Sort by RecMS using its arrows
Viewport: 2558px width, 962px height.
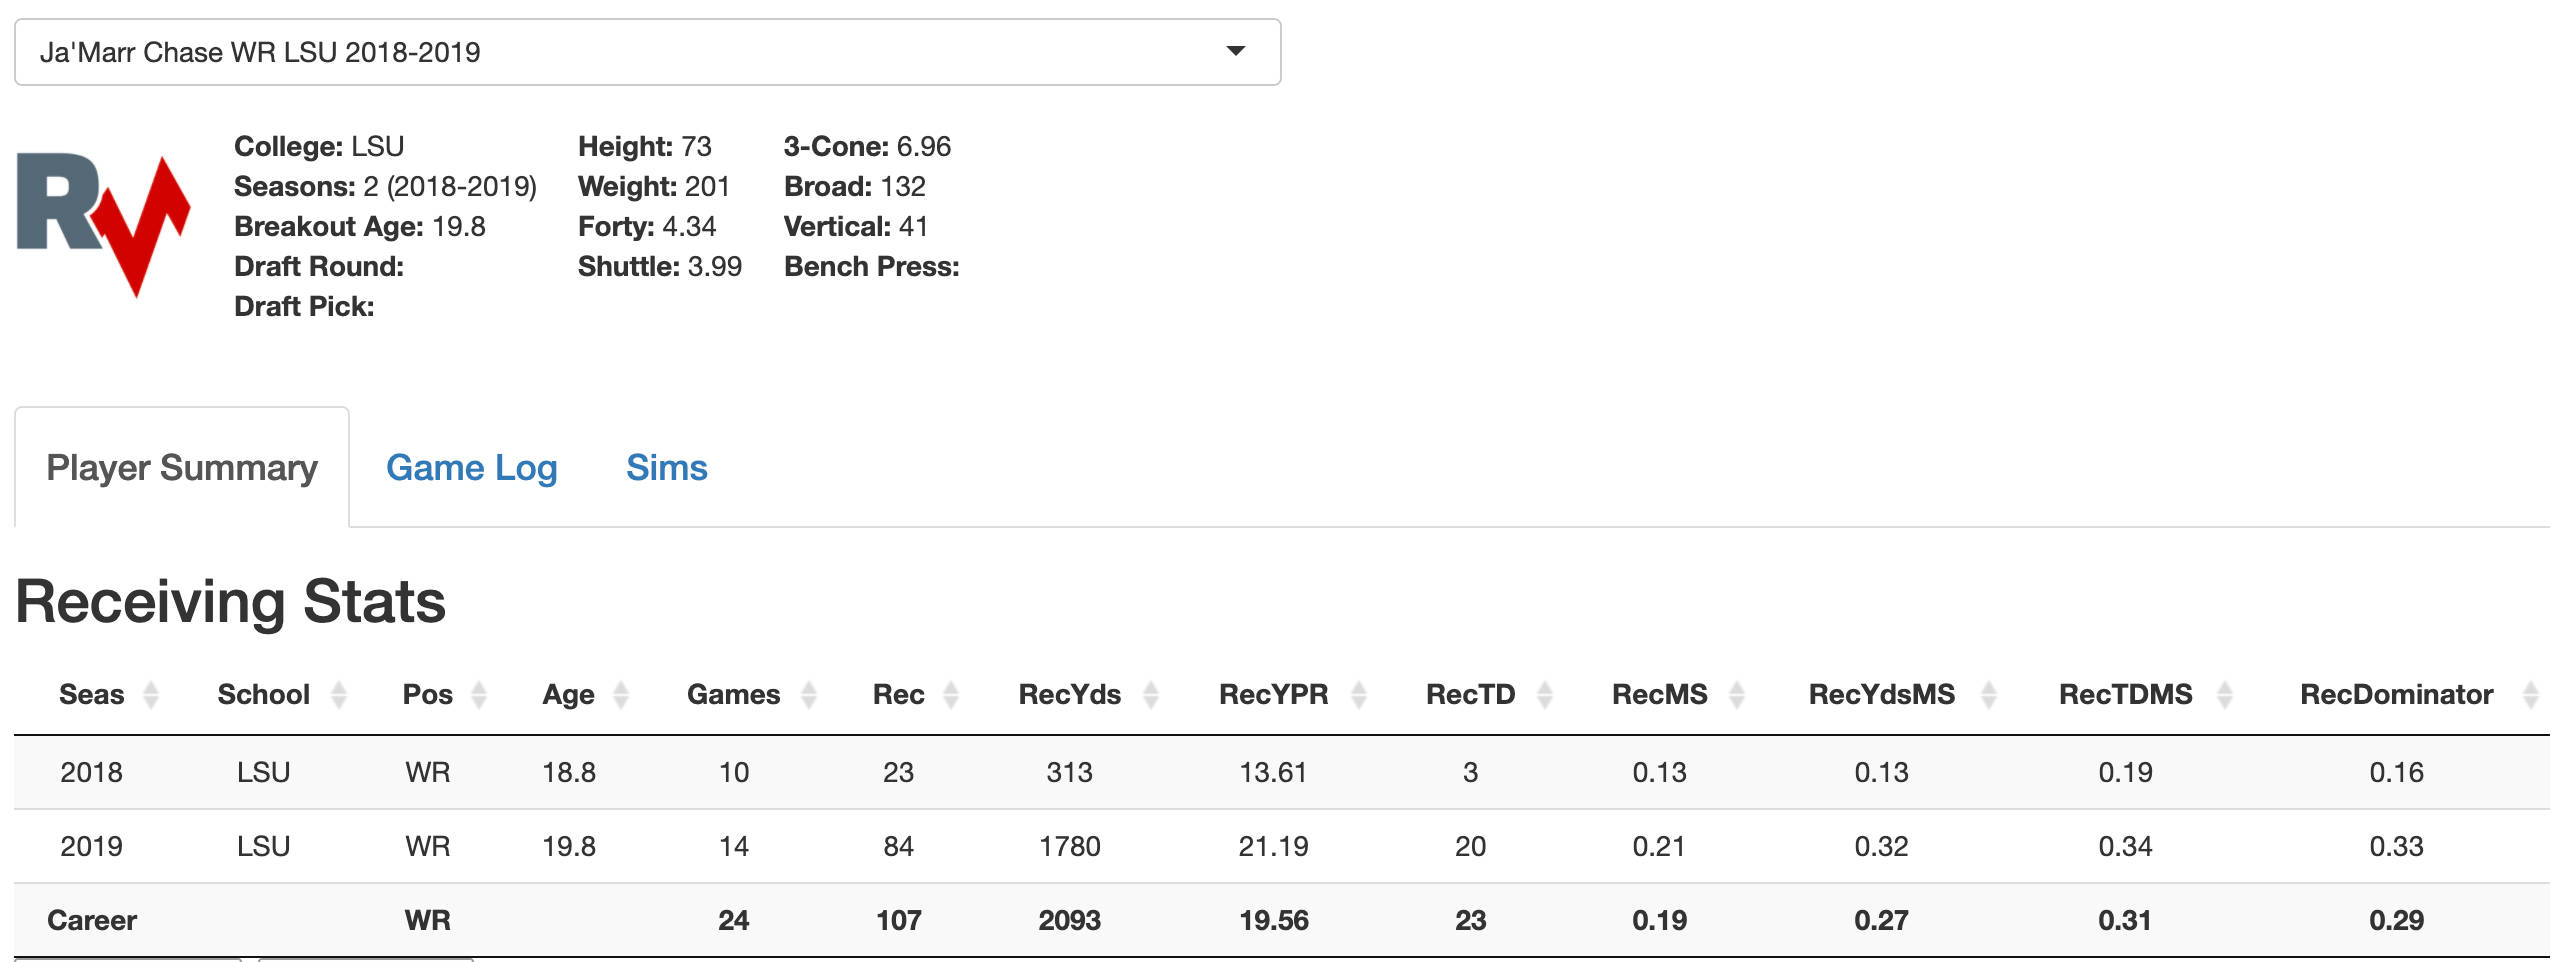click(1737, 695)
